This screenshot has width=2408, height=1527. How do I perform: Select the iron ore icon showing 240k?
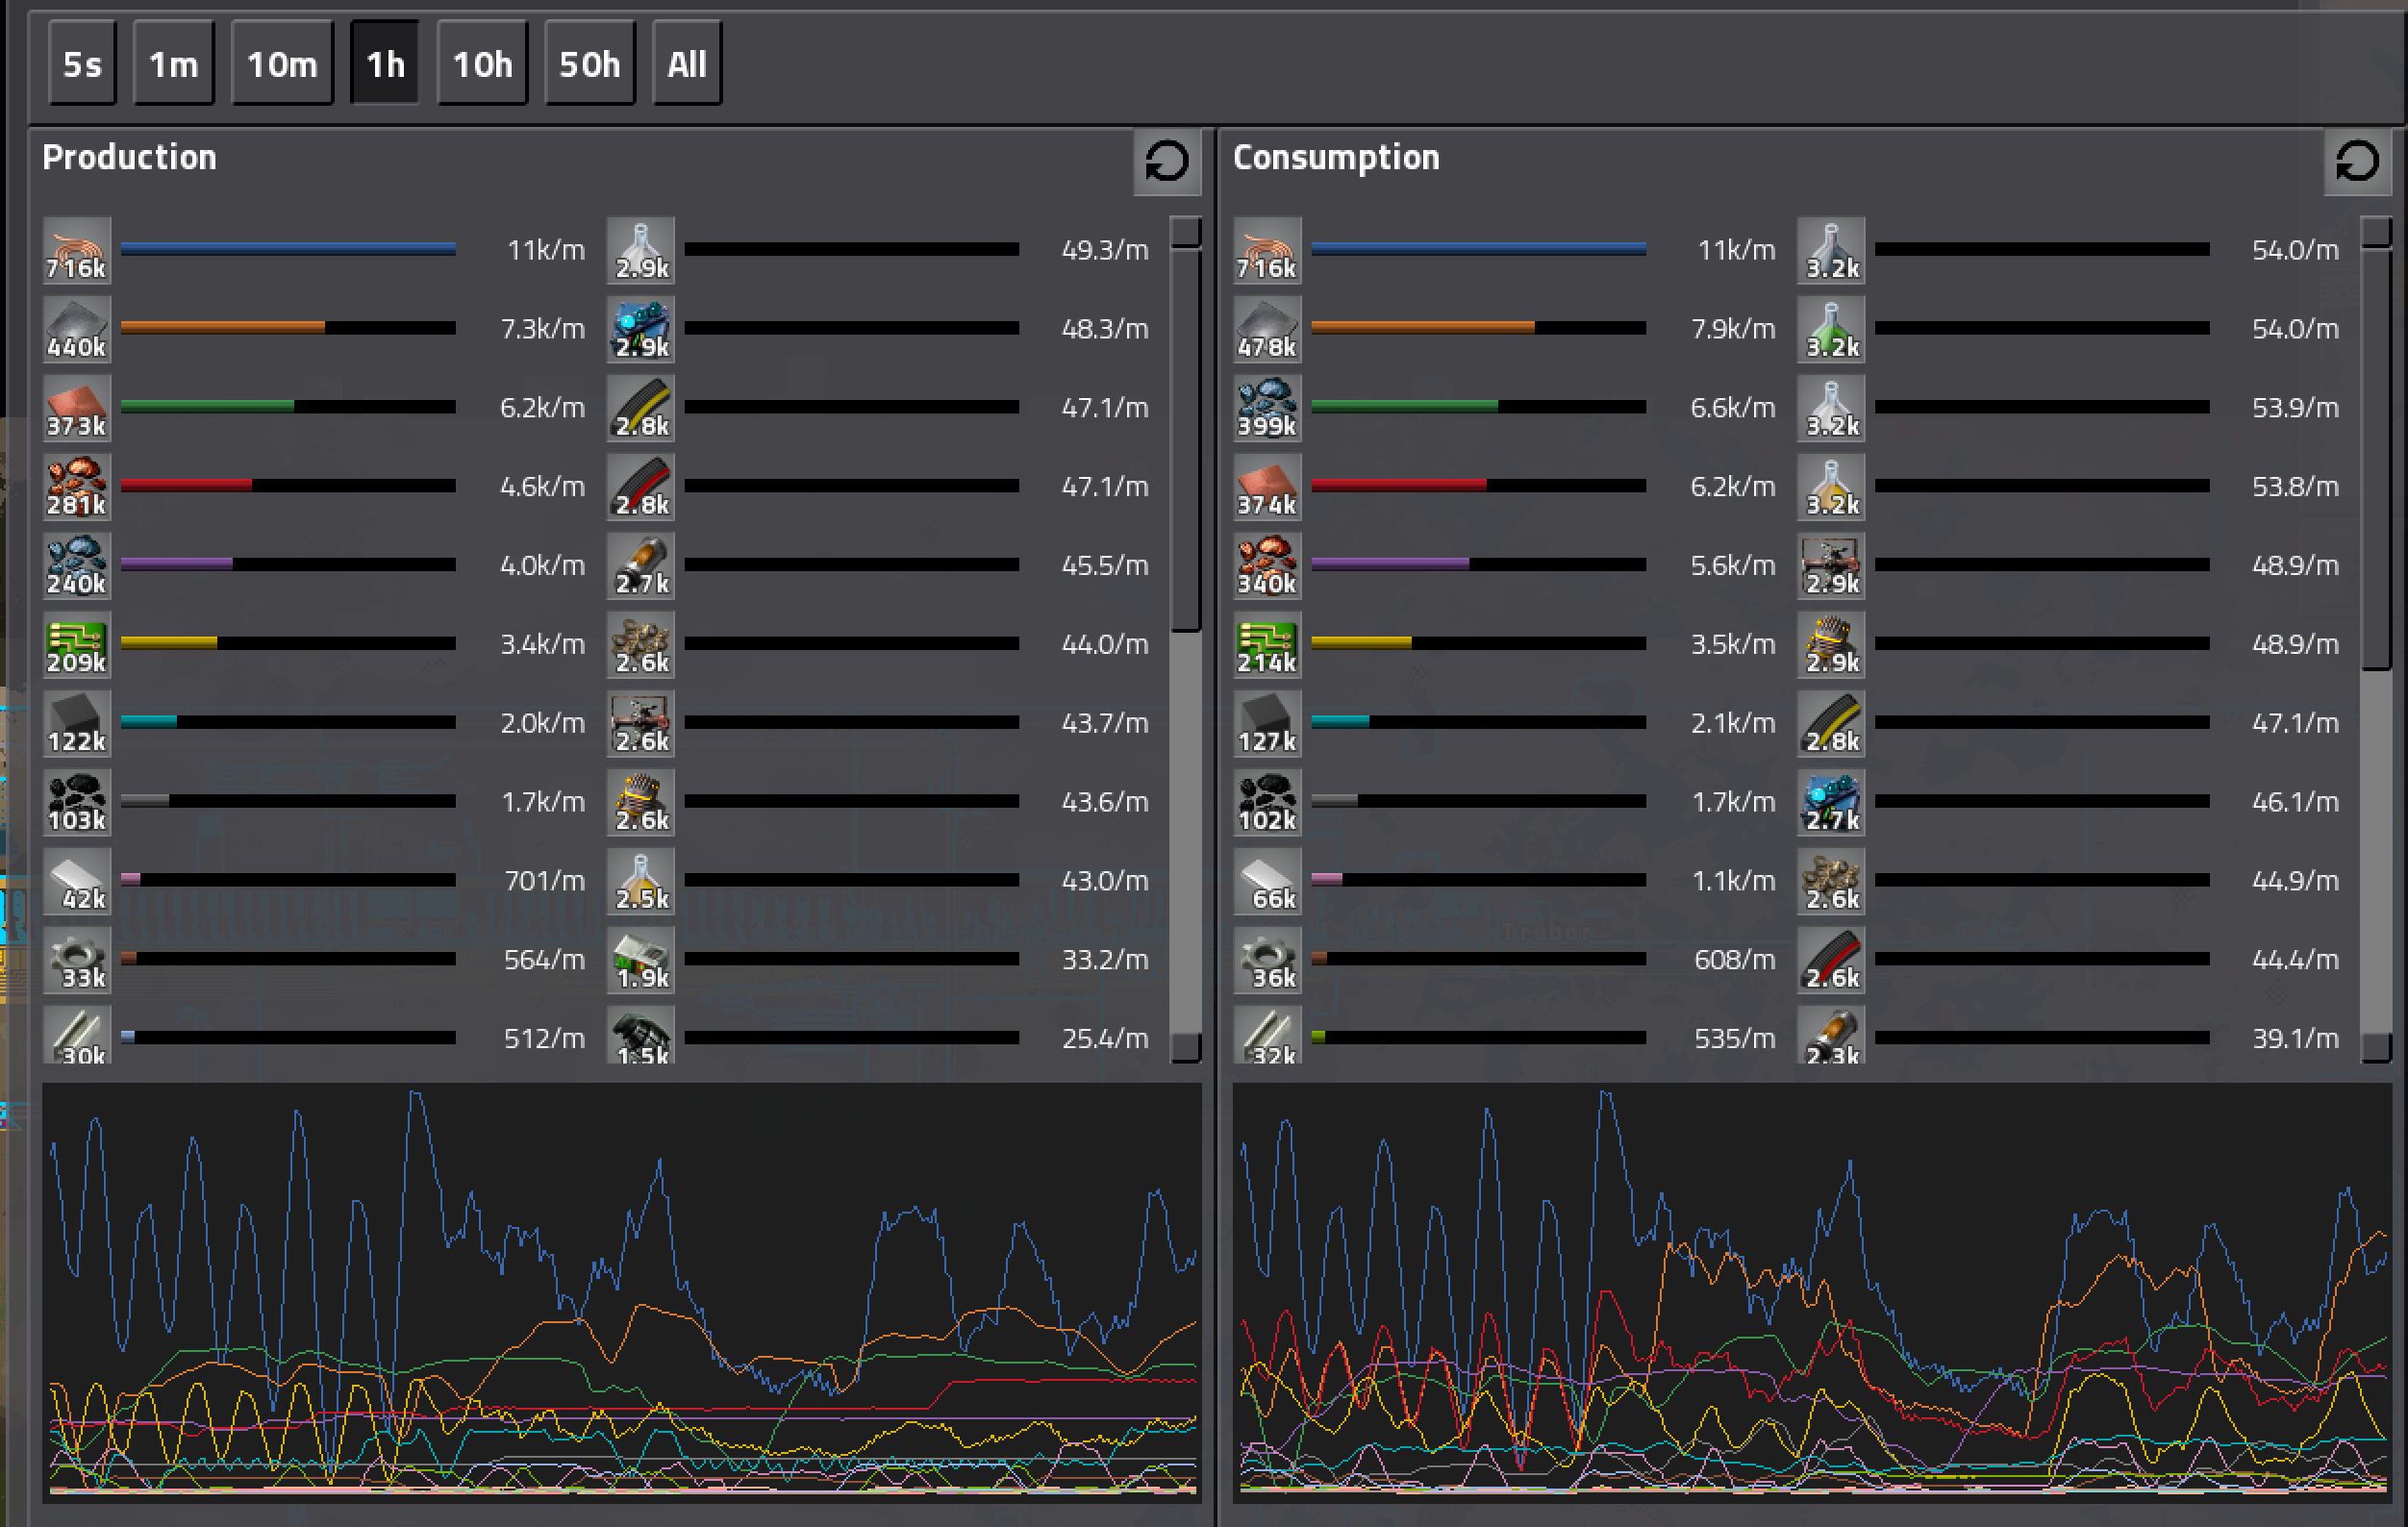pos(77,566)
